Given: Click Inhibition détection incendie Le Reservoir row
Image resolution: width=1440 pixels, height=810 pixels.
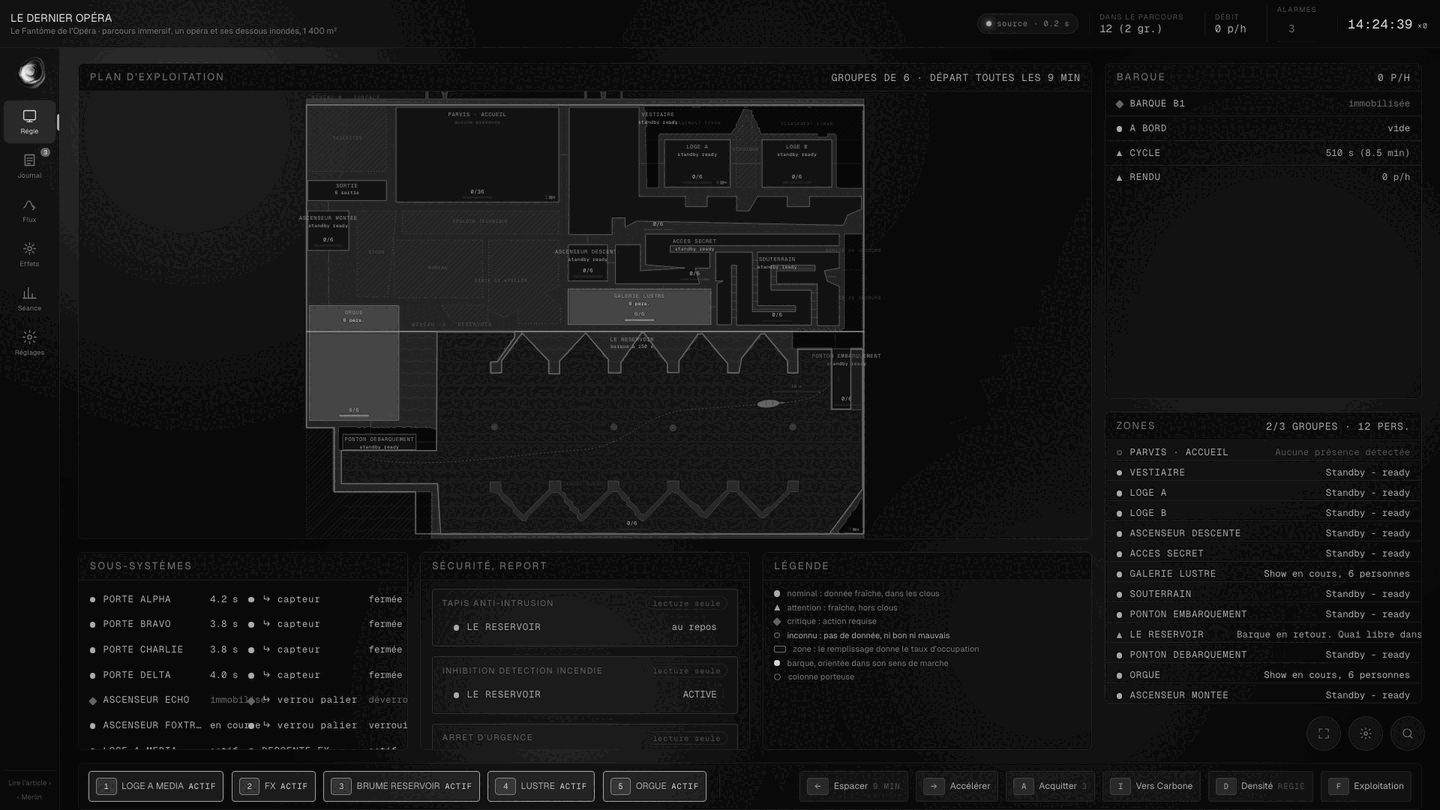Looking at the screenshot, I should 585,694.
